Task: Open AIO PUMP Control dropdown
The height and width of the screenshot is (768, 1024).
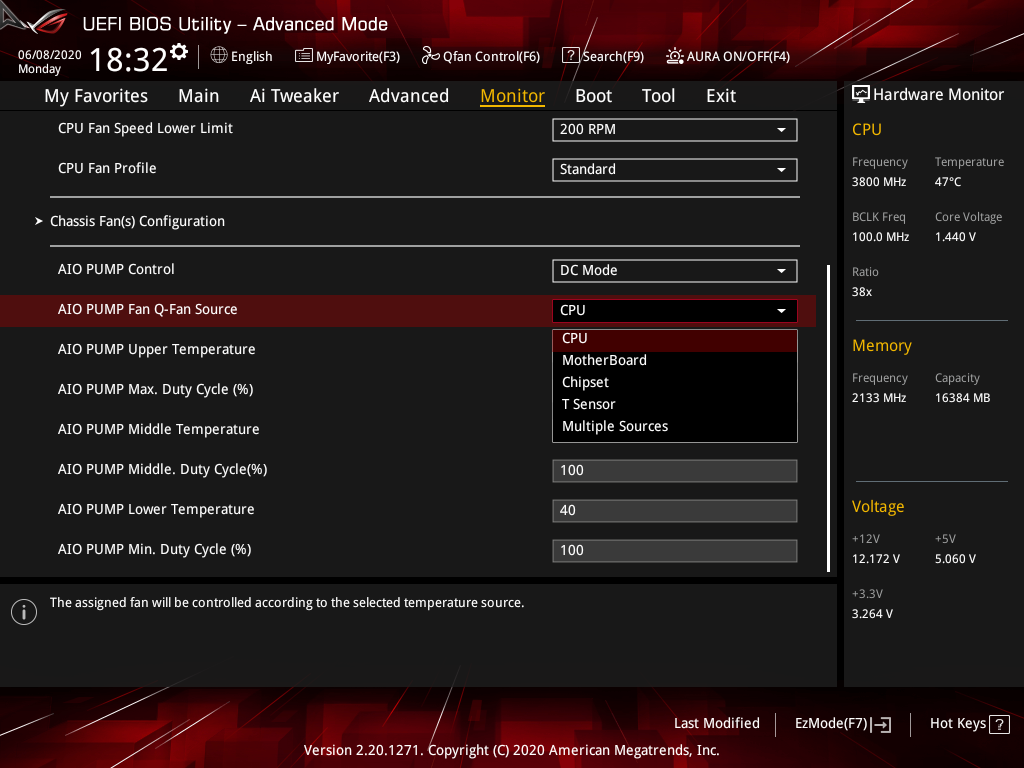Action: 675,270
